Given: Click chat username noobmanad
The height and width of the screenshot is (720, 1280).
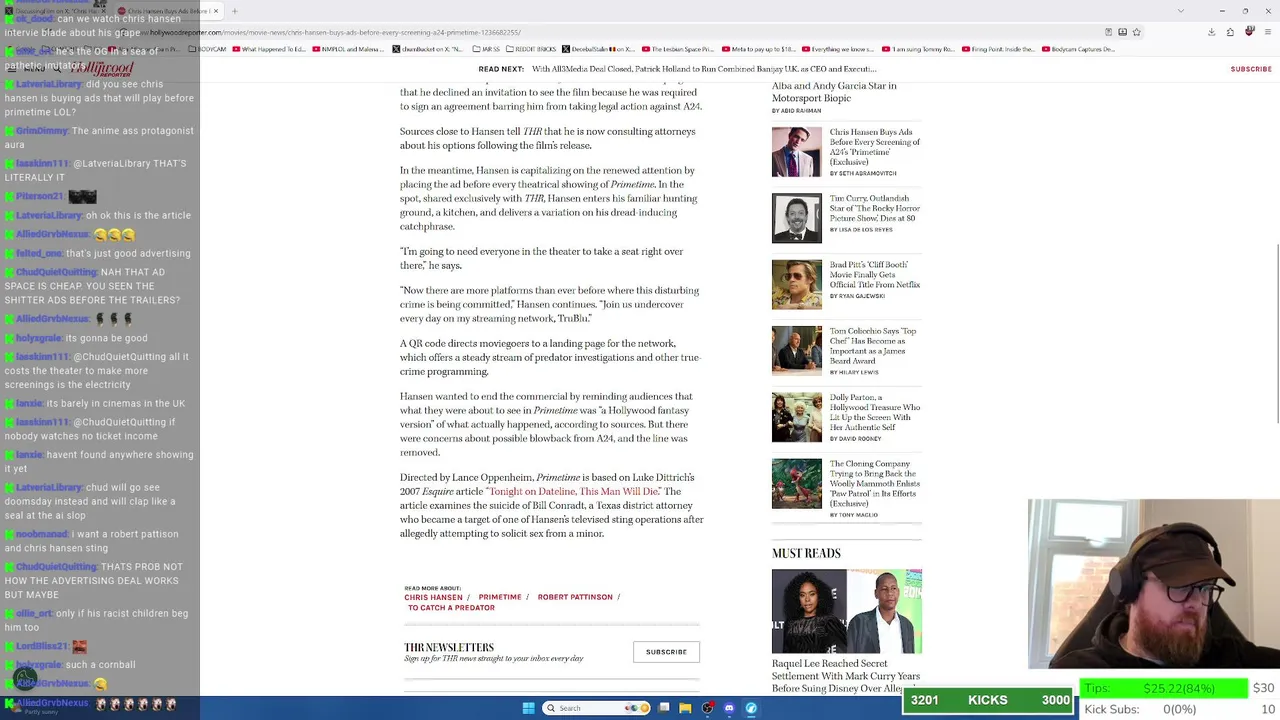Looking at the screenshot, I should tap(41, 535).
